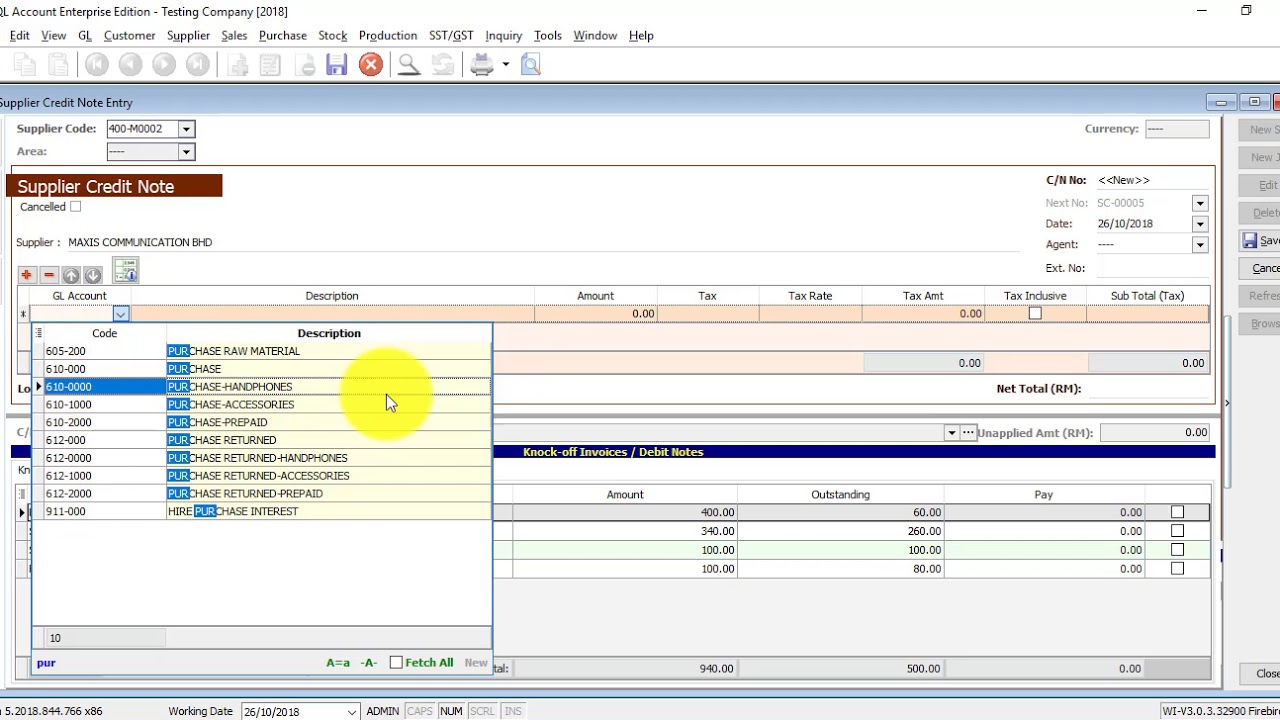Viewport: 1280px width, 720px height.
Task: Select PURCHASE RETURNED account 612-000
Action: click(x=263, y=440)
